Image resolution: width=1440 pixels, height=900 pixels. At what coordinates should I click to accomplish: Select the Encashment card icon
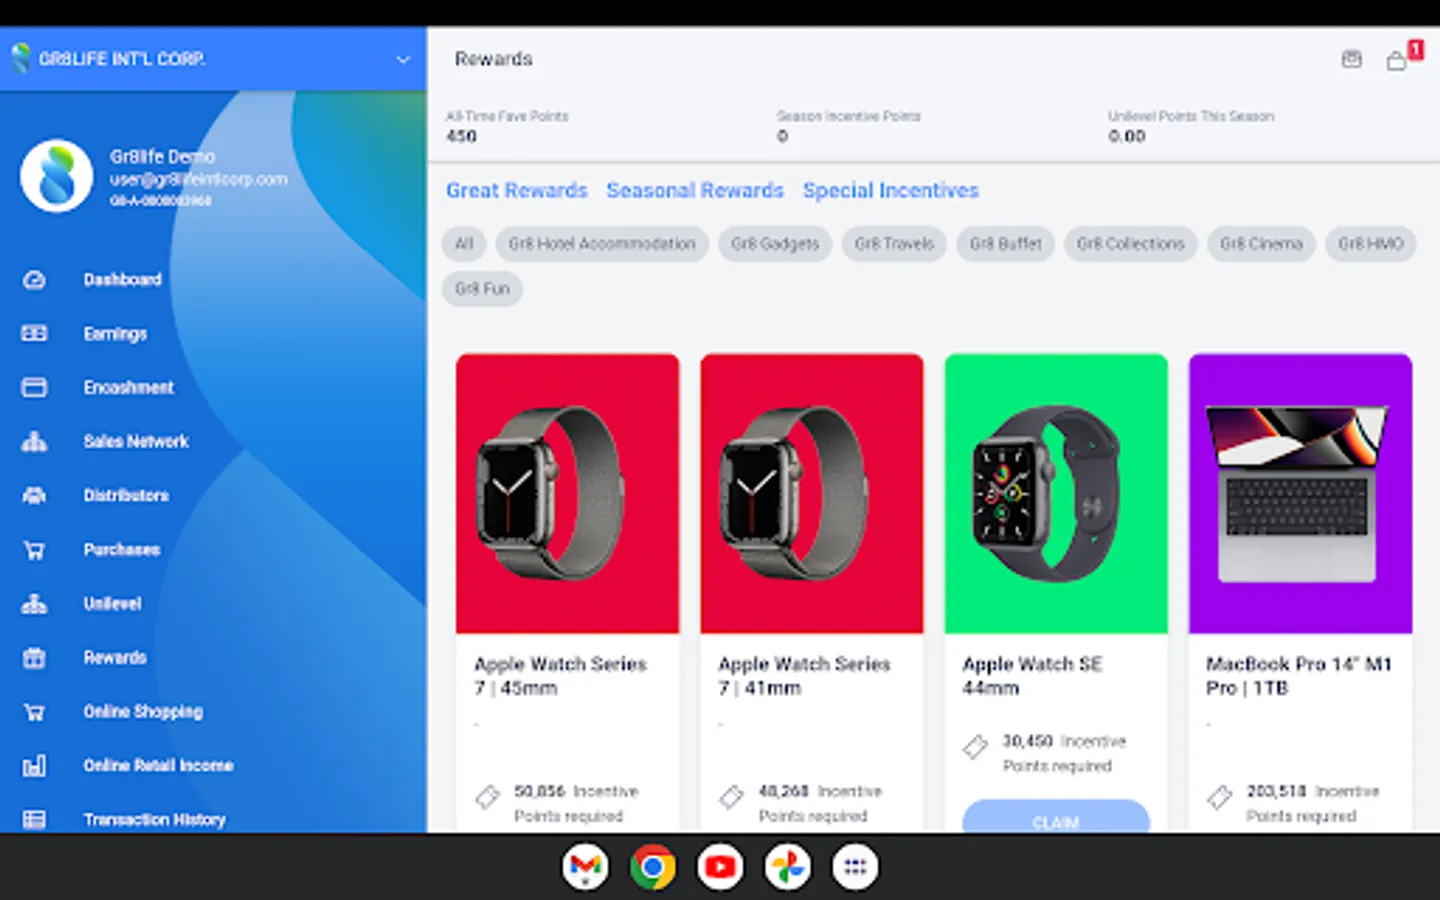click(x=34, y=388)
